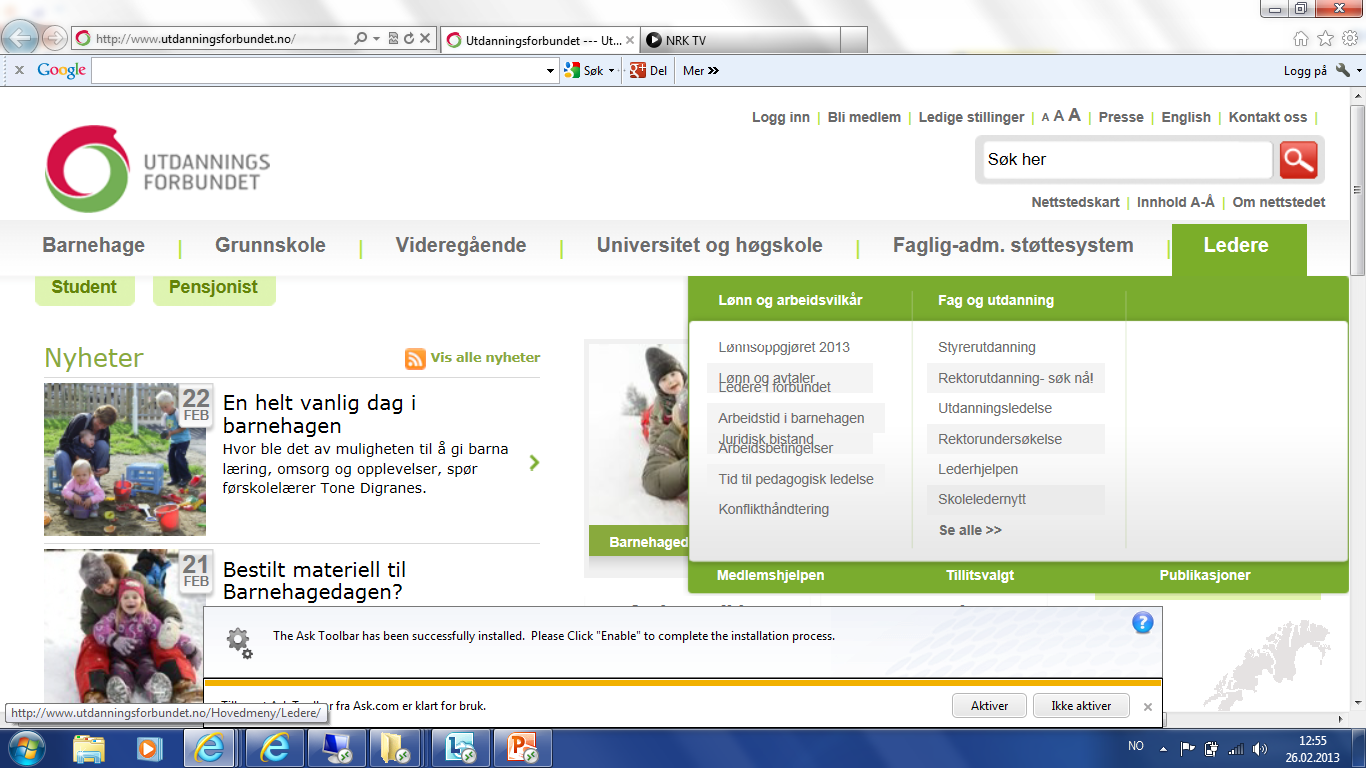Open address bar dropdown arrow
The height and width of the screenshot is (768, 1366).
[x=376, y=39]
